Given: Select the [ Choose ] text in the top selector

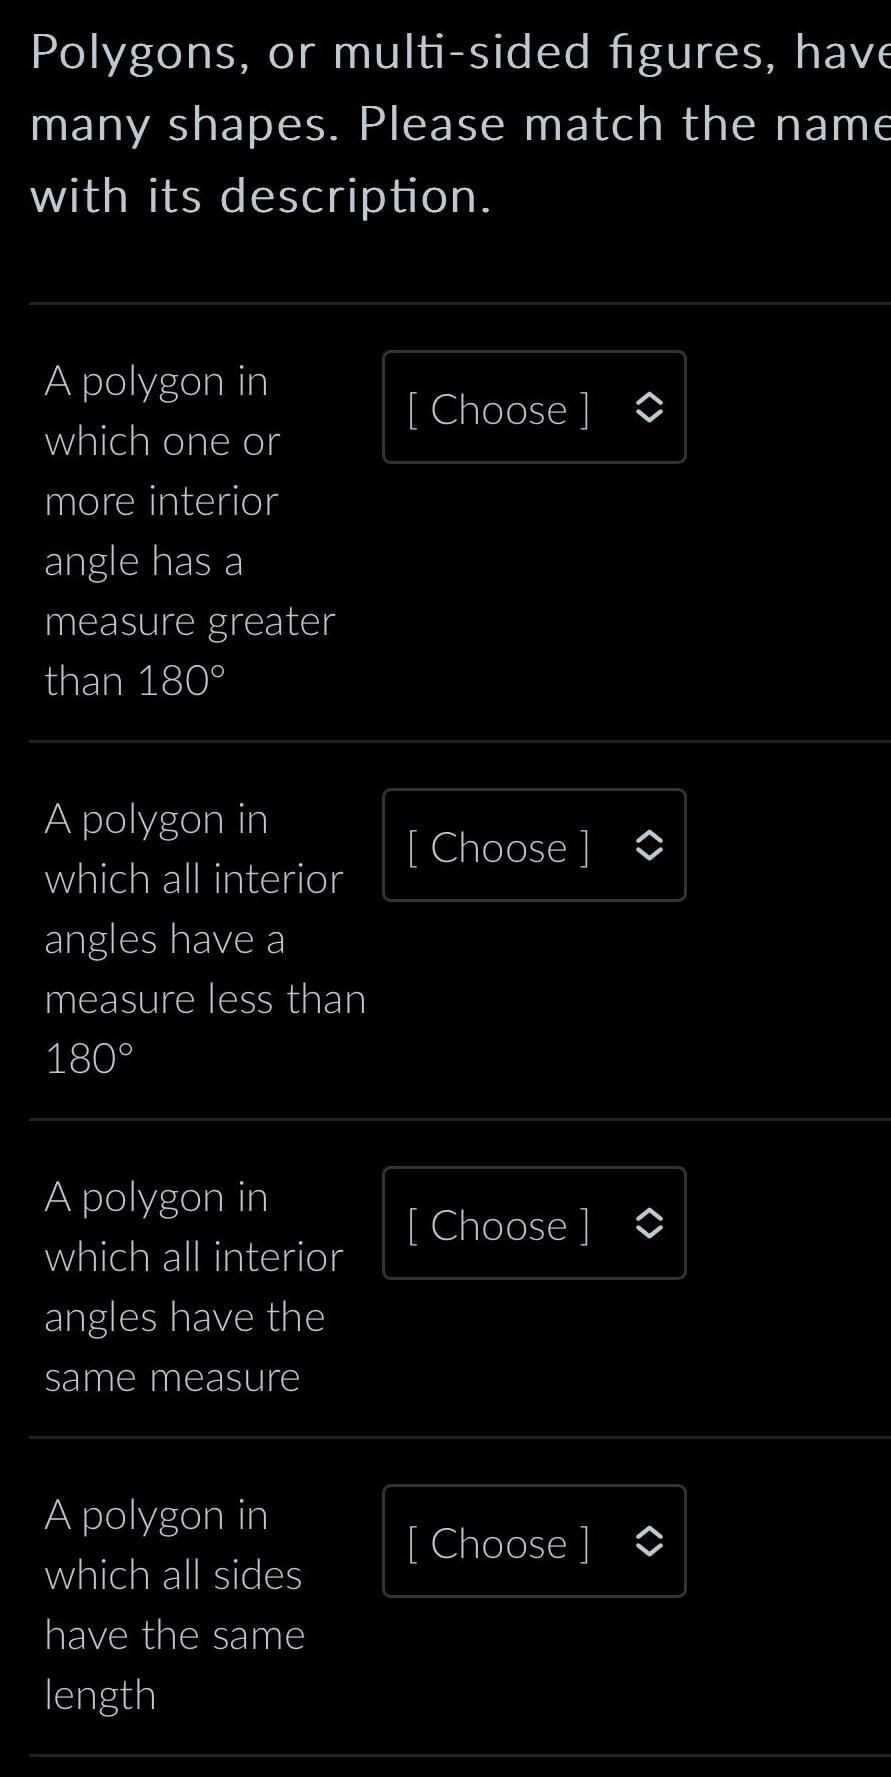Looking at the screenshot, I should coord(498,408).
